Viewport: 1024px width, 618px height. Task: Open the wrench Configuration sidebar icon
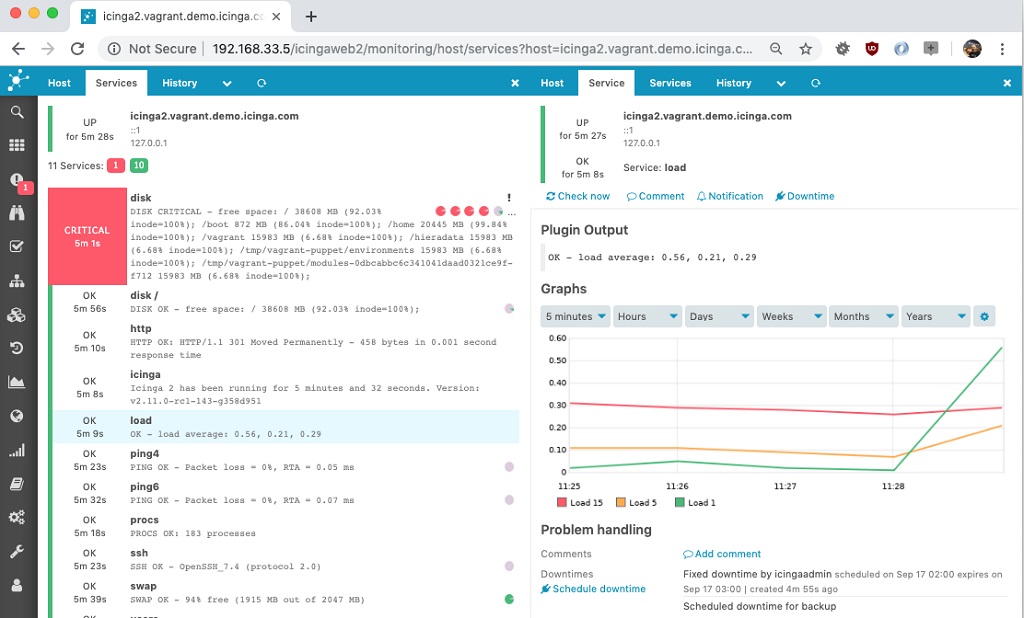[x=17, y=551]
